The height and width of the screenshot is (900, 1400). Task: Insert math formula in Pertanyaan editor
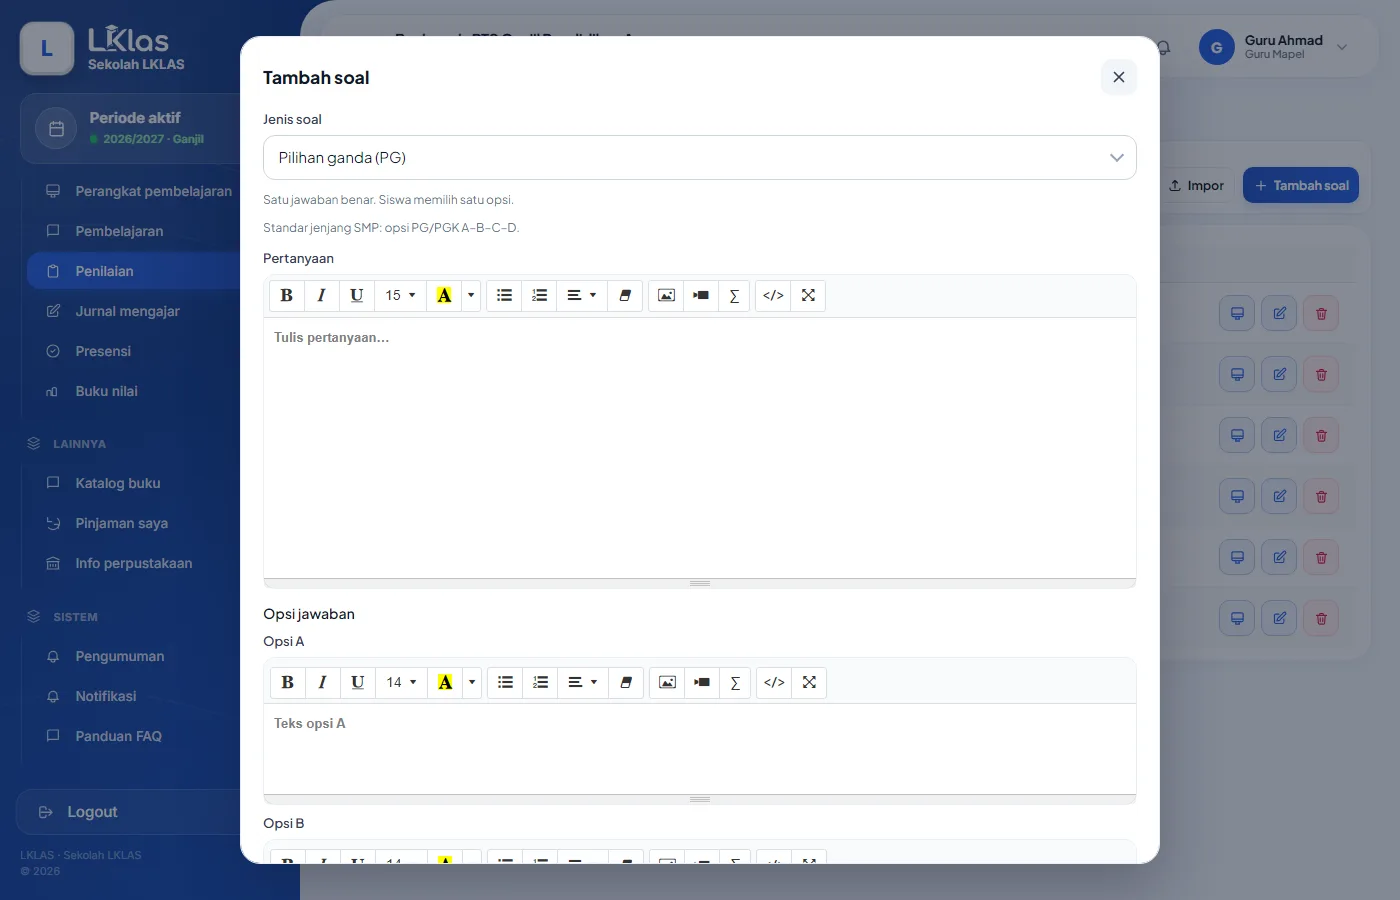click(734, 295)
